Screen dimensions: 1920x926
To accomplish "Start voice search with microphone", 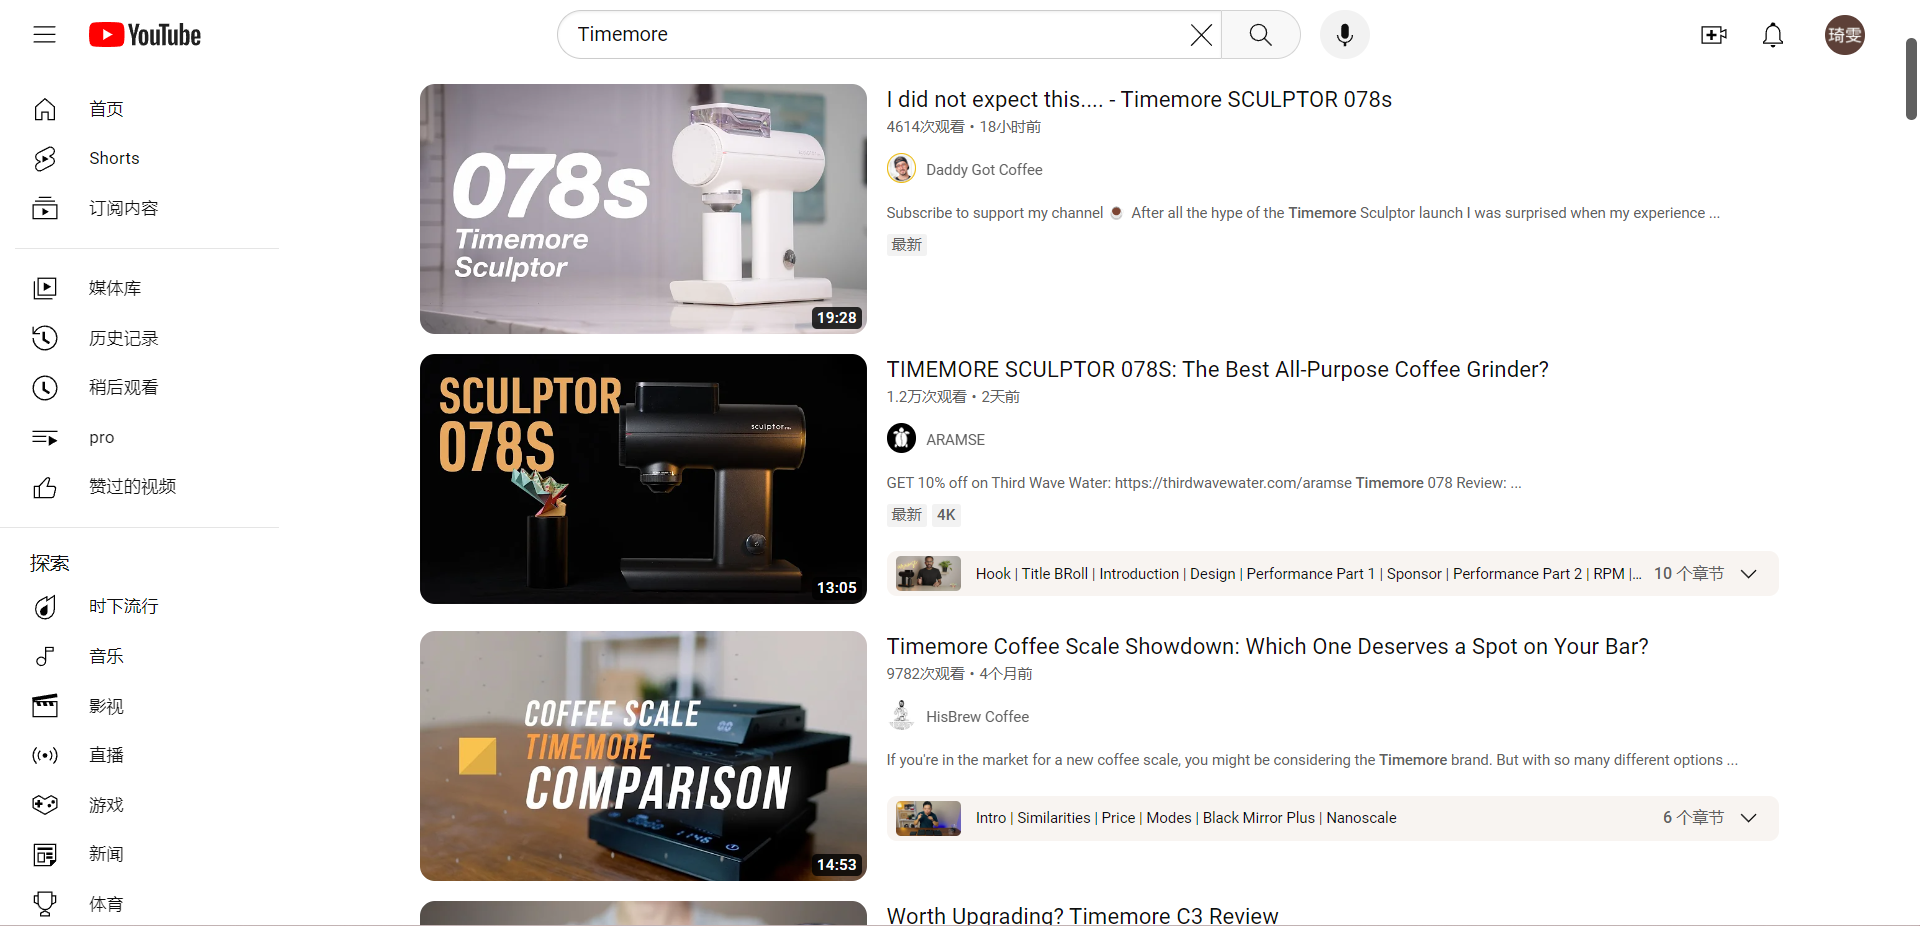I will click(1344, 35).
